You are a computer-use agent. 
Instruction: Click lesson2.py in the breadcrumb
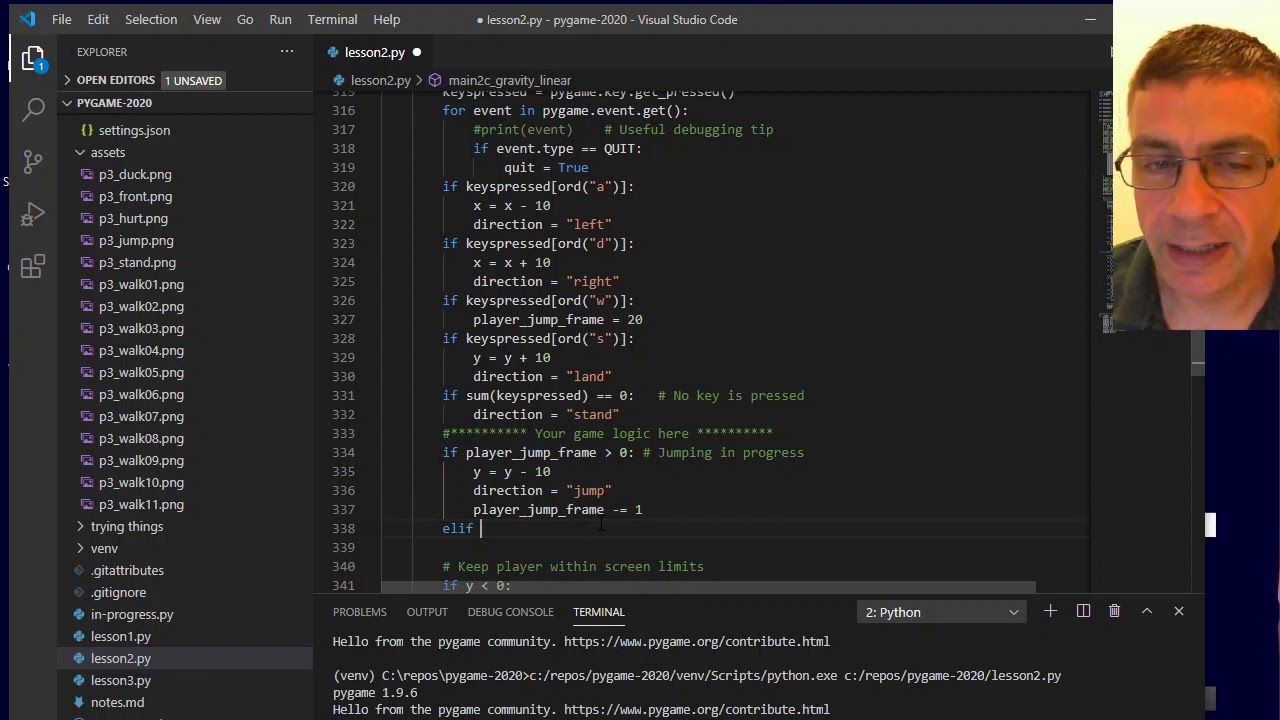coord(380,80)
